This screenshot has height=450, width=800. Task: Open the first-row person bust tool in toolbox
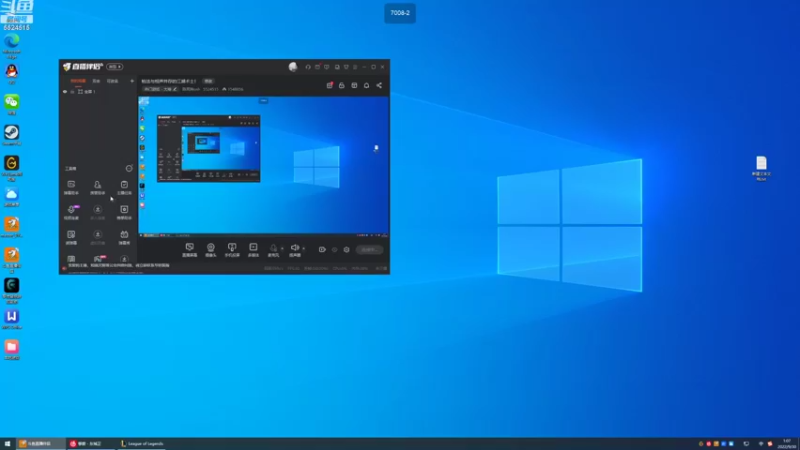[x=97, y=187]
